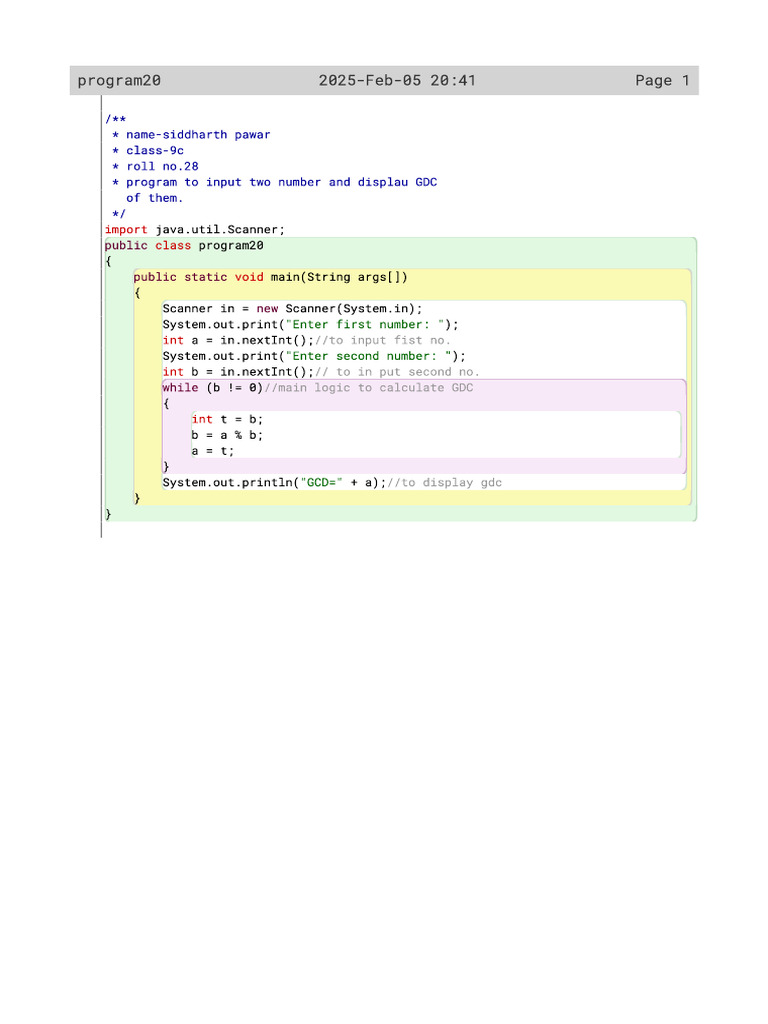Click the 'class-9c' comment line
The height and width of the screenshot is (1024, 768).
pyautogui.click(x=155, y=150)
